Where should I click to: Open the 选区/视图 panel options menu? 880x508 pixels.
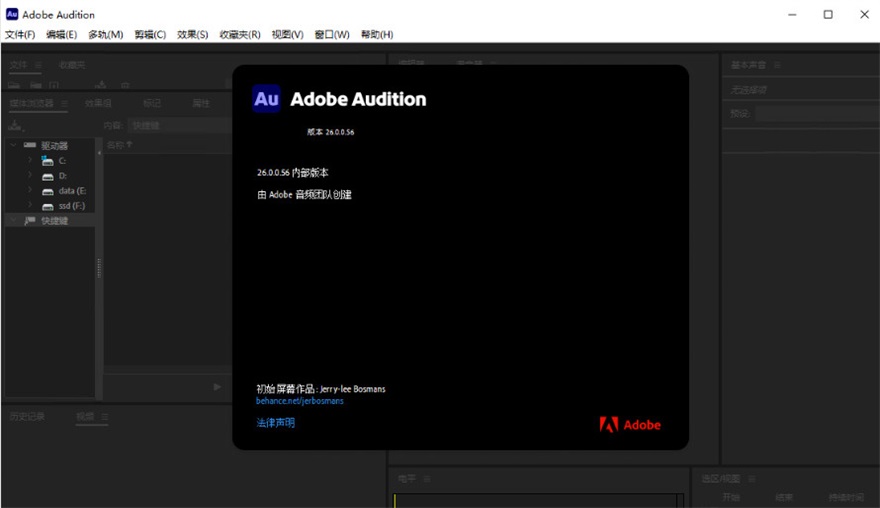(x=752, y=479)
